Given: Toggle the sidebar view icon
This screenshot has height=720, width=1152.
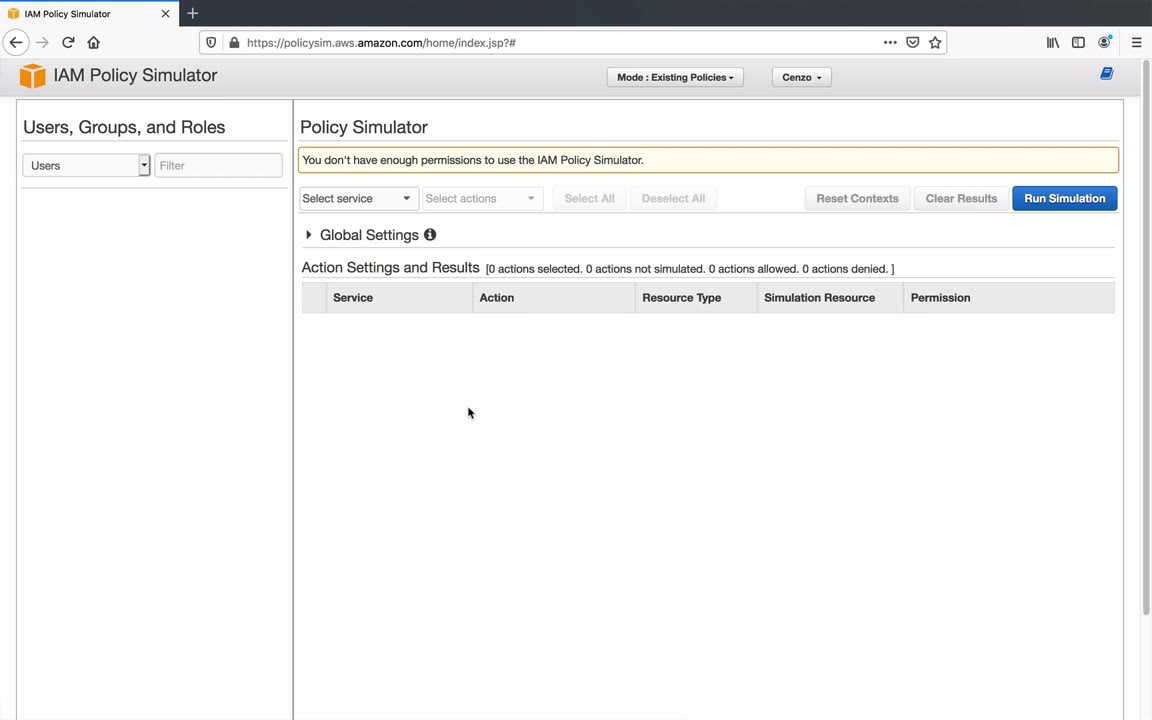Looking at the screenshot, I should [1078, 43].
